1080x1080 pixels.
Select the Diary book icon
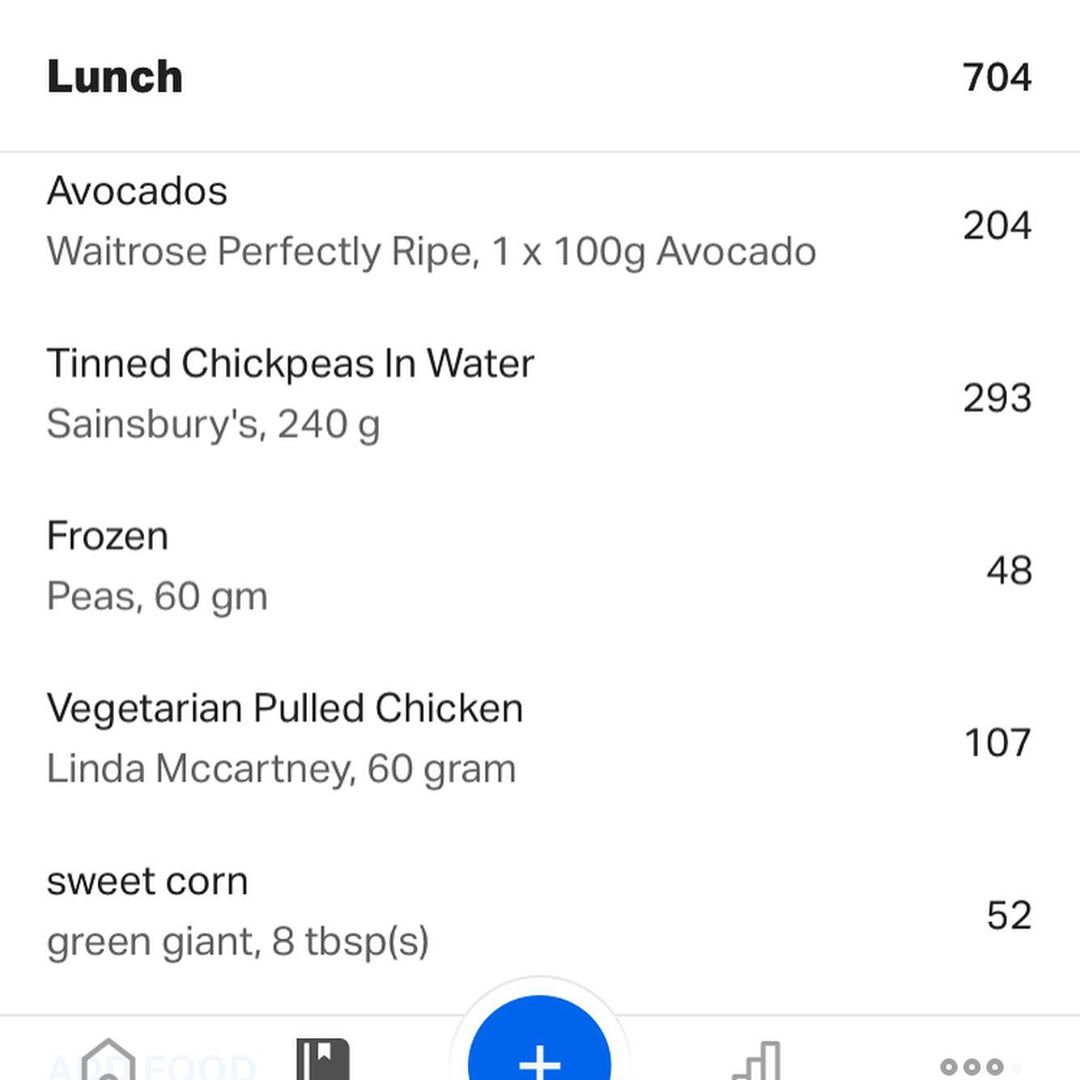click(323, 1059)
